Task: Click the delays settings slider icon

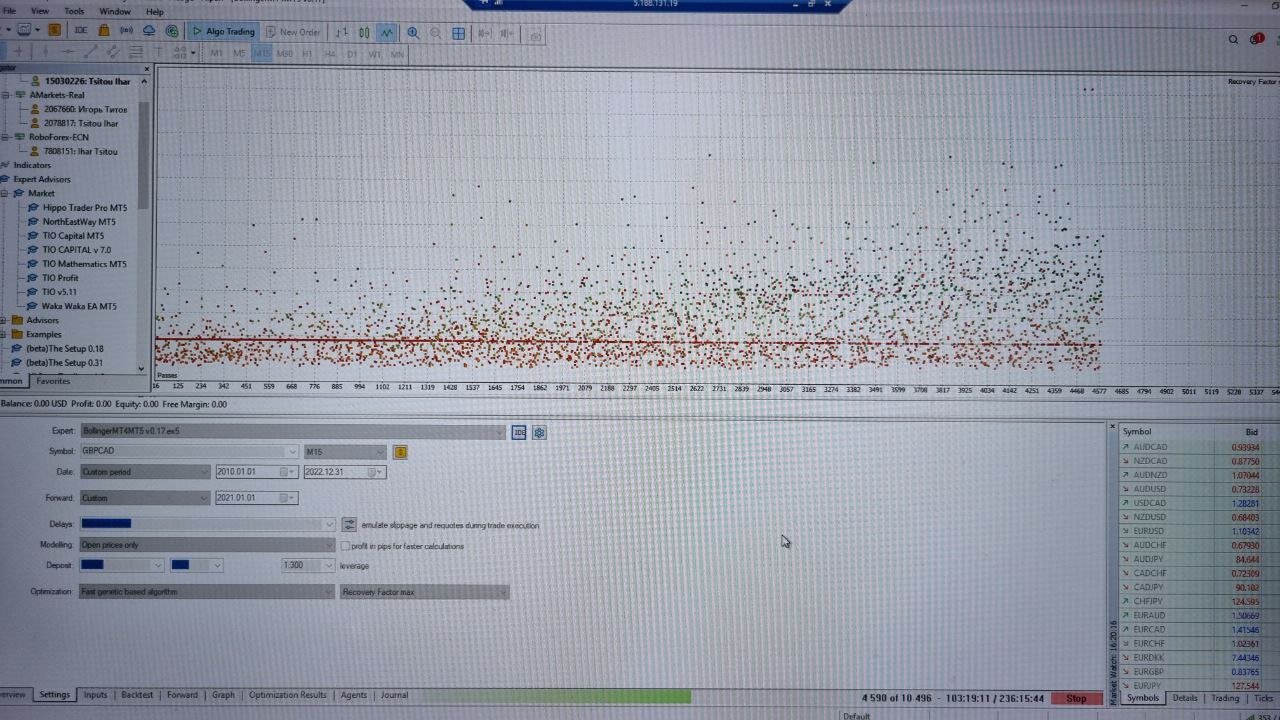Action: [x=349, y=524]
